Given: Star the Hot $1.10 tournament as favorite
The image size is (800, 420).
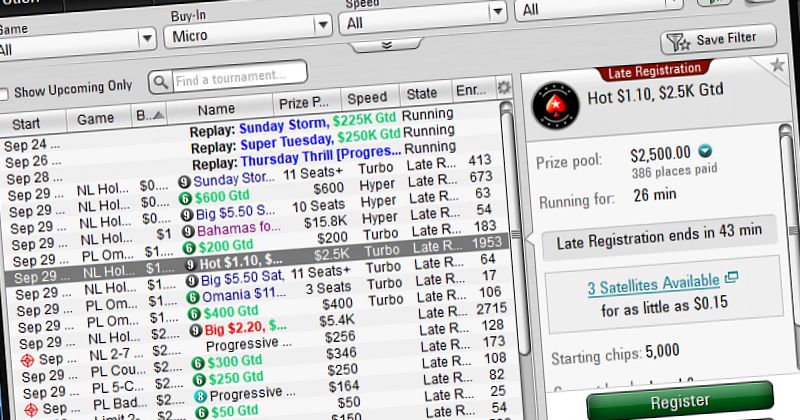Looking at the screenshot, I should [777, 66].
